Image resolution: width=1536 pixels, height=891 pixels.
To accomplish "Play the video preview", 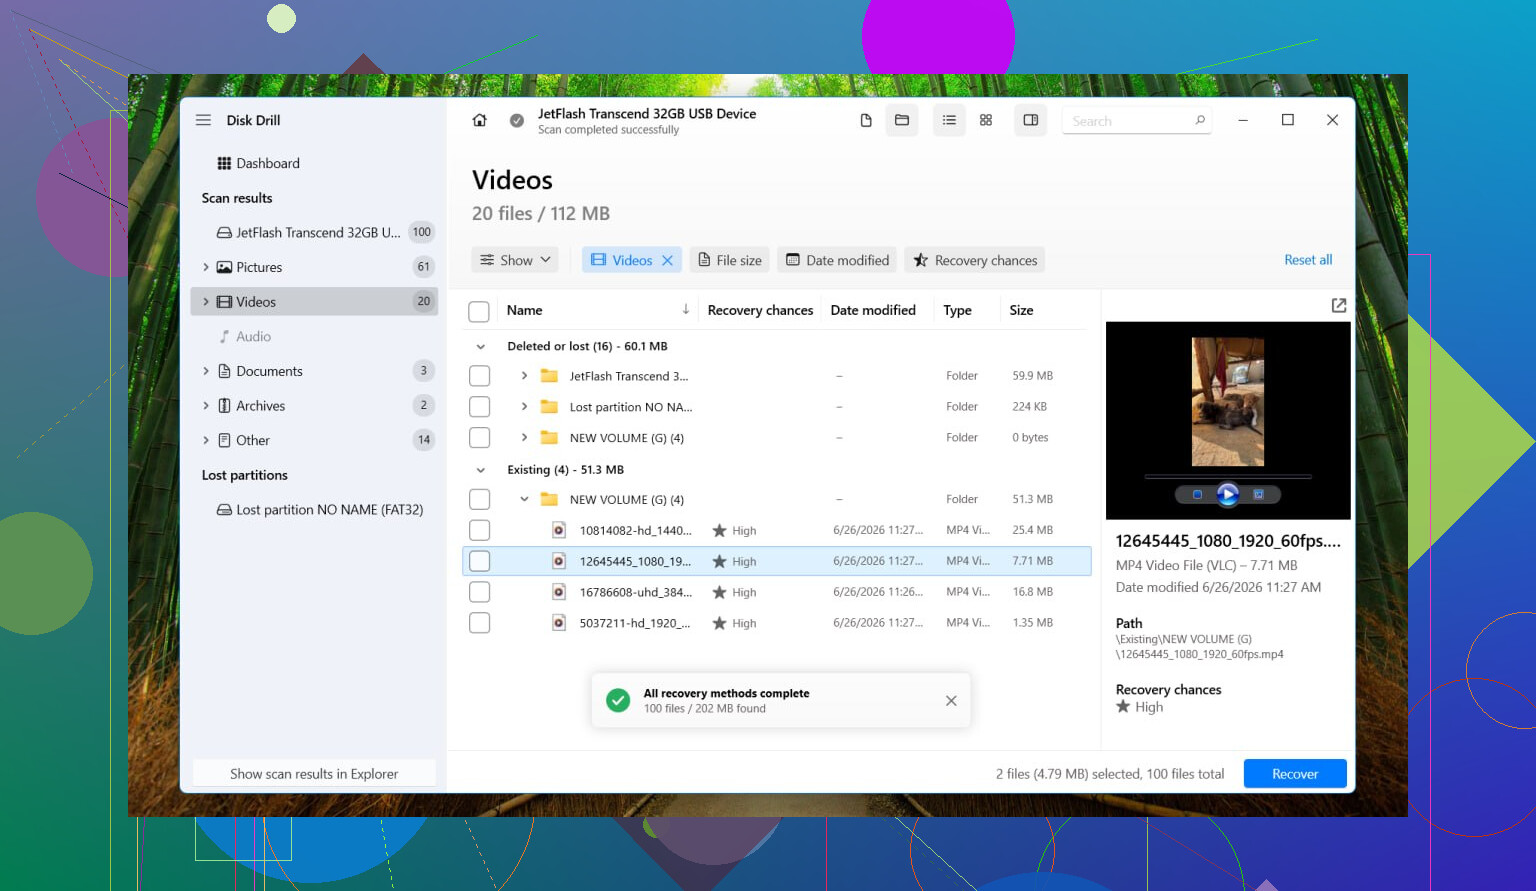I will pos(1228,494).
